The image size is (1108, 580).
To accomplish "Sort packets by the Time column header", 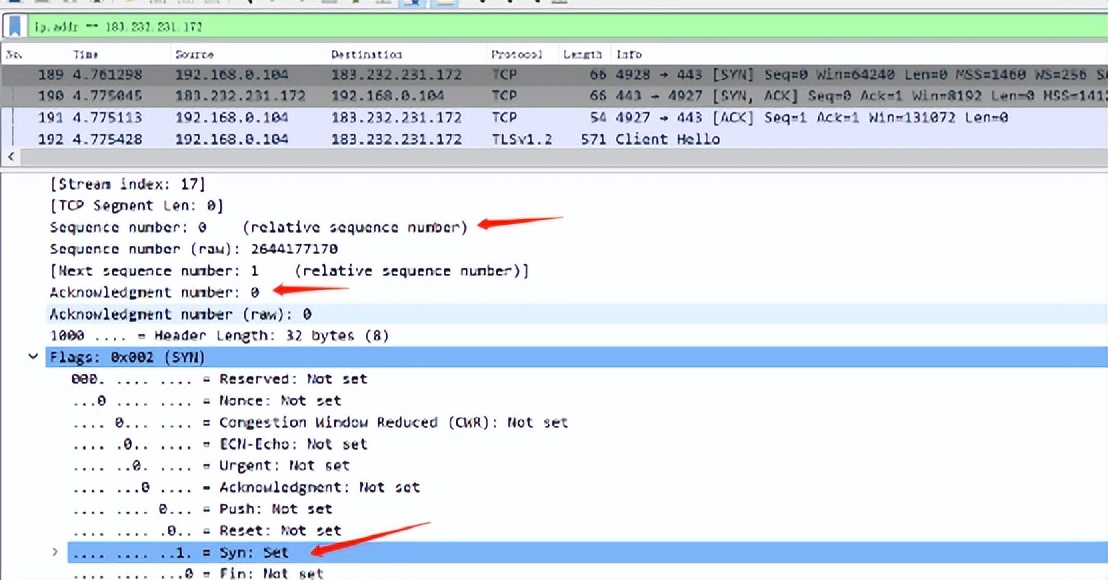I will [x=86, y=54].
